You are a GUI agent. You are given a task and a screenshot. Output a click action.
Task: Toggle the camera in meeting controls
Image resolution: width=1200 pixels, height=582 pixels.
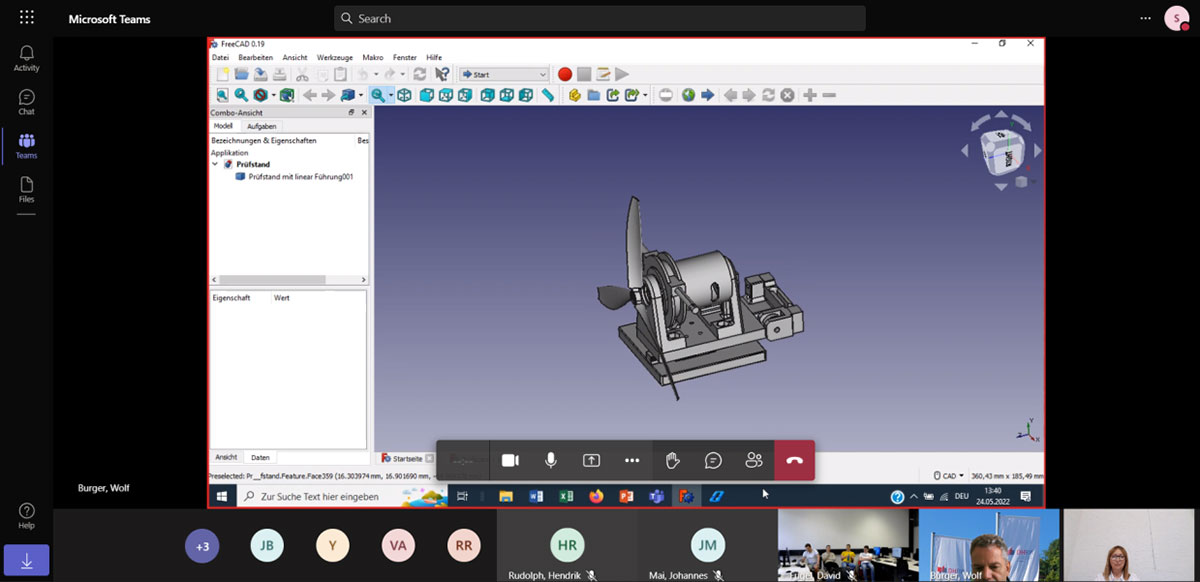coord(510,460)
